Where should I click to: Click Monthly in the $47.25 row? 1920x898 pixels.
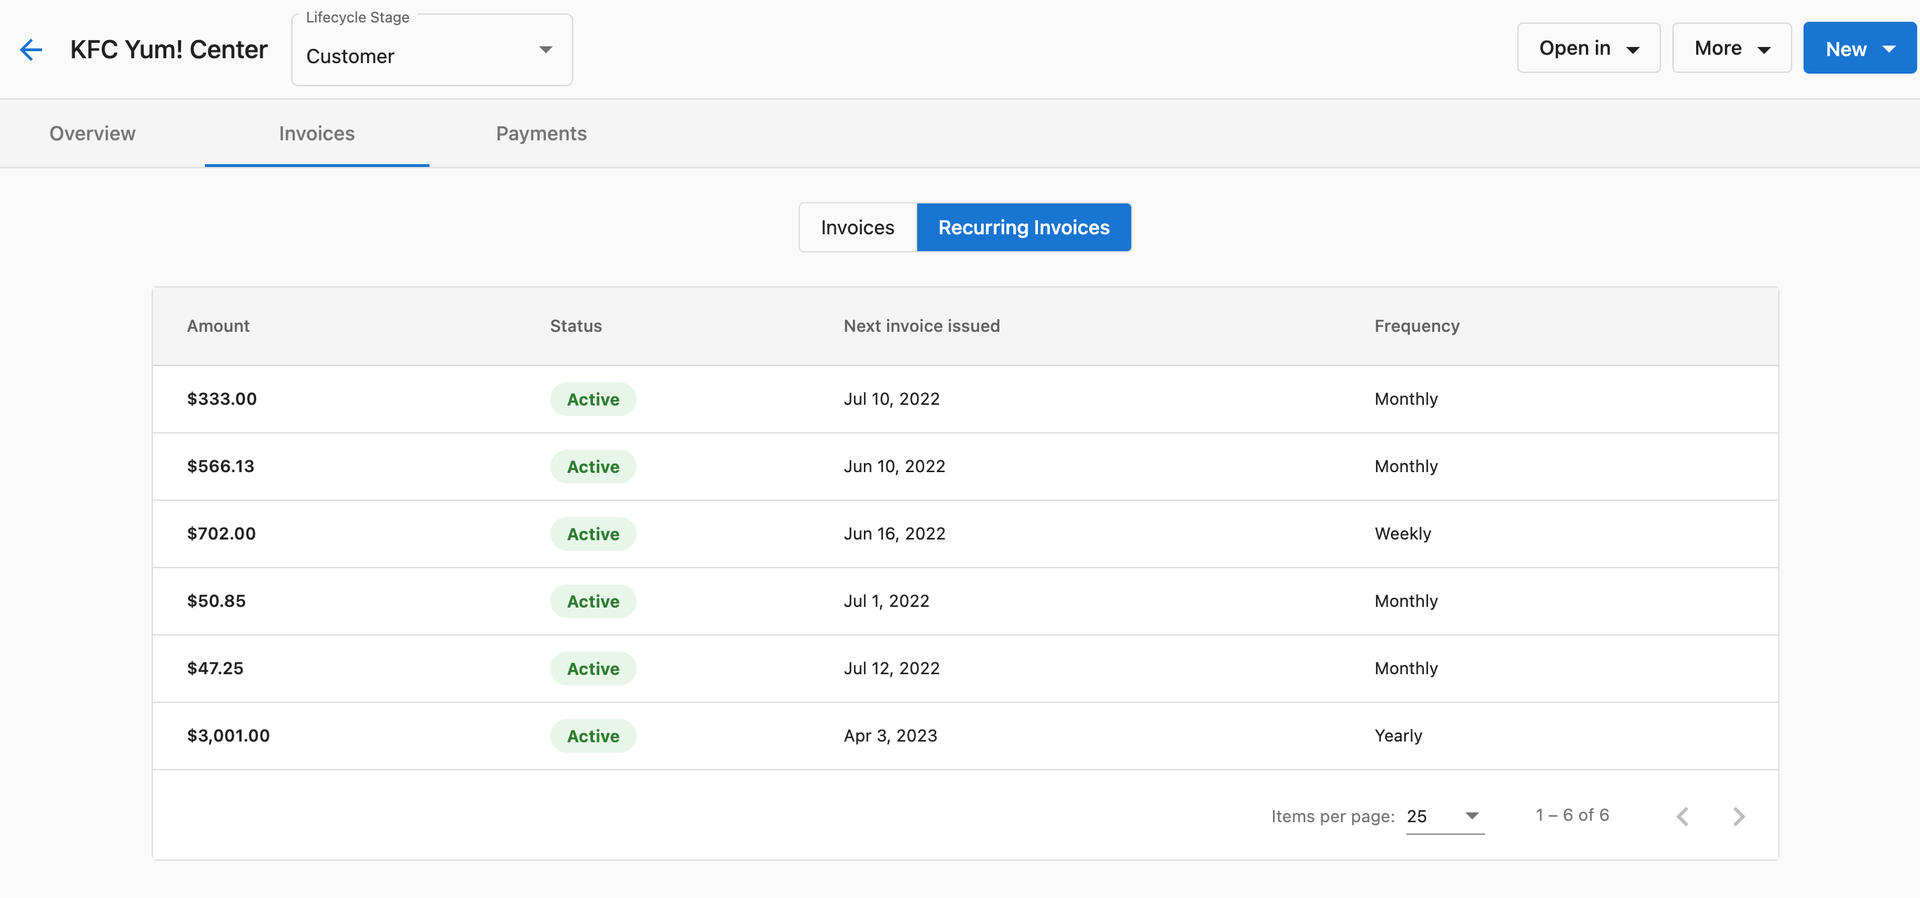click(1406, 668)
